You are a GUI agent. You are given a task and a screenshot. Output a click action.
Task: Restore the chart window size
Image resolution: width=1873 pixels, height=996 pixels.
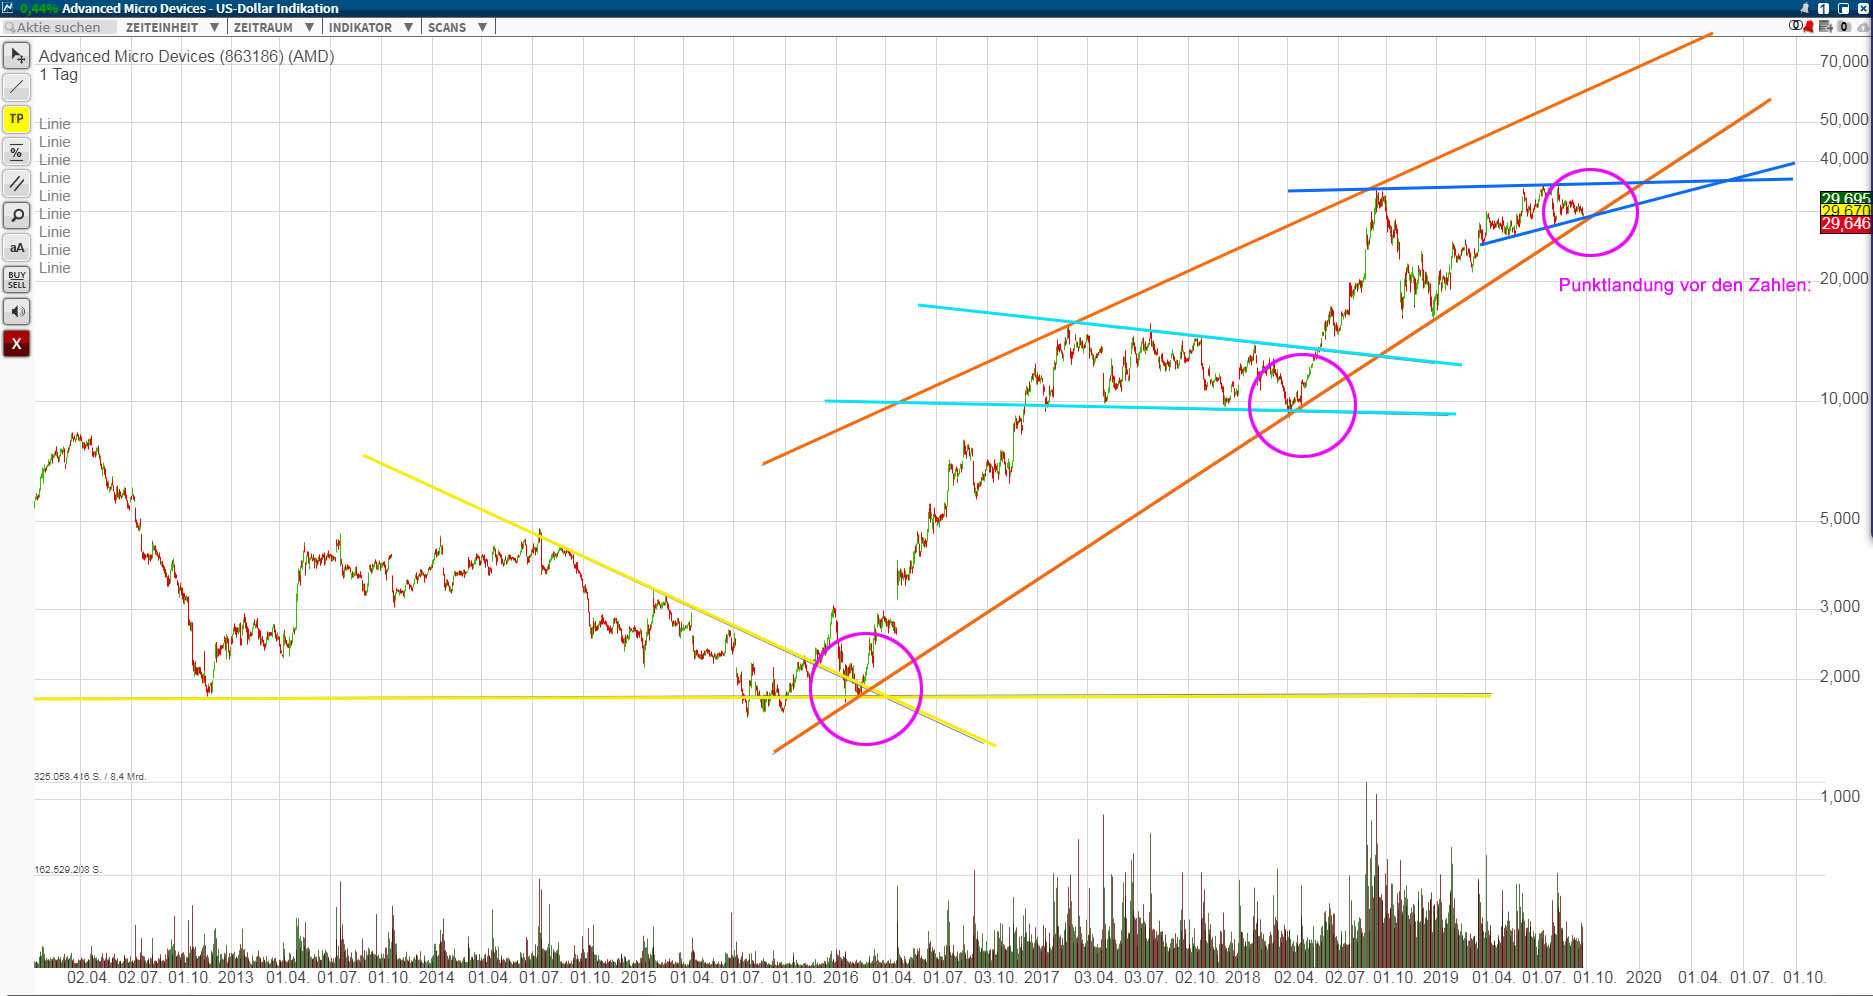point(1843,8)
